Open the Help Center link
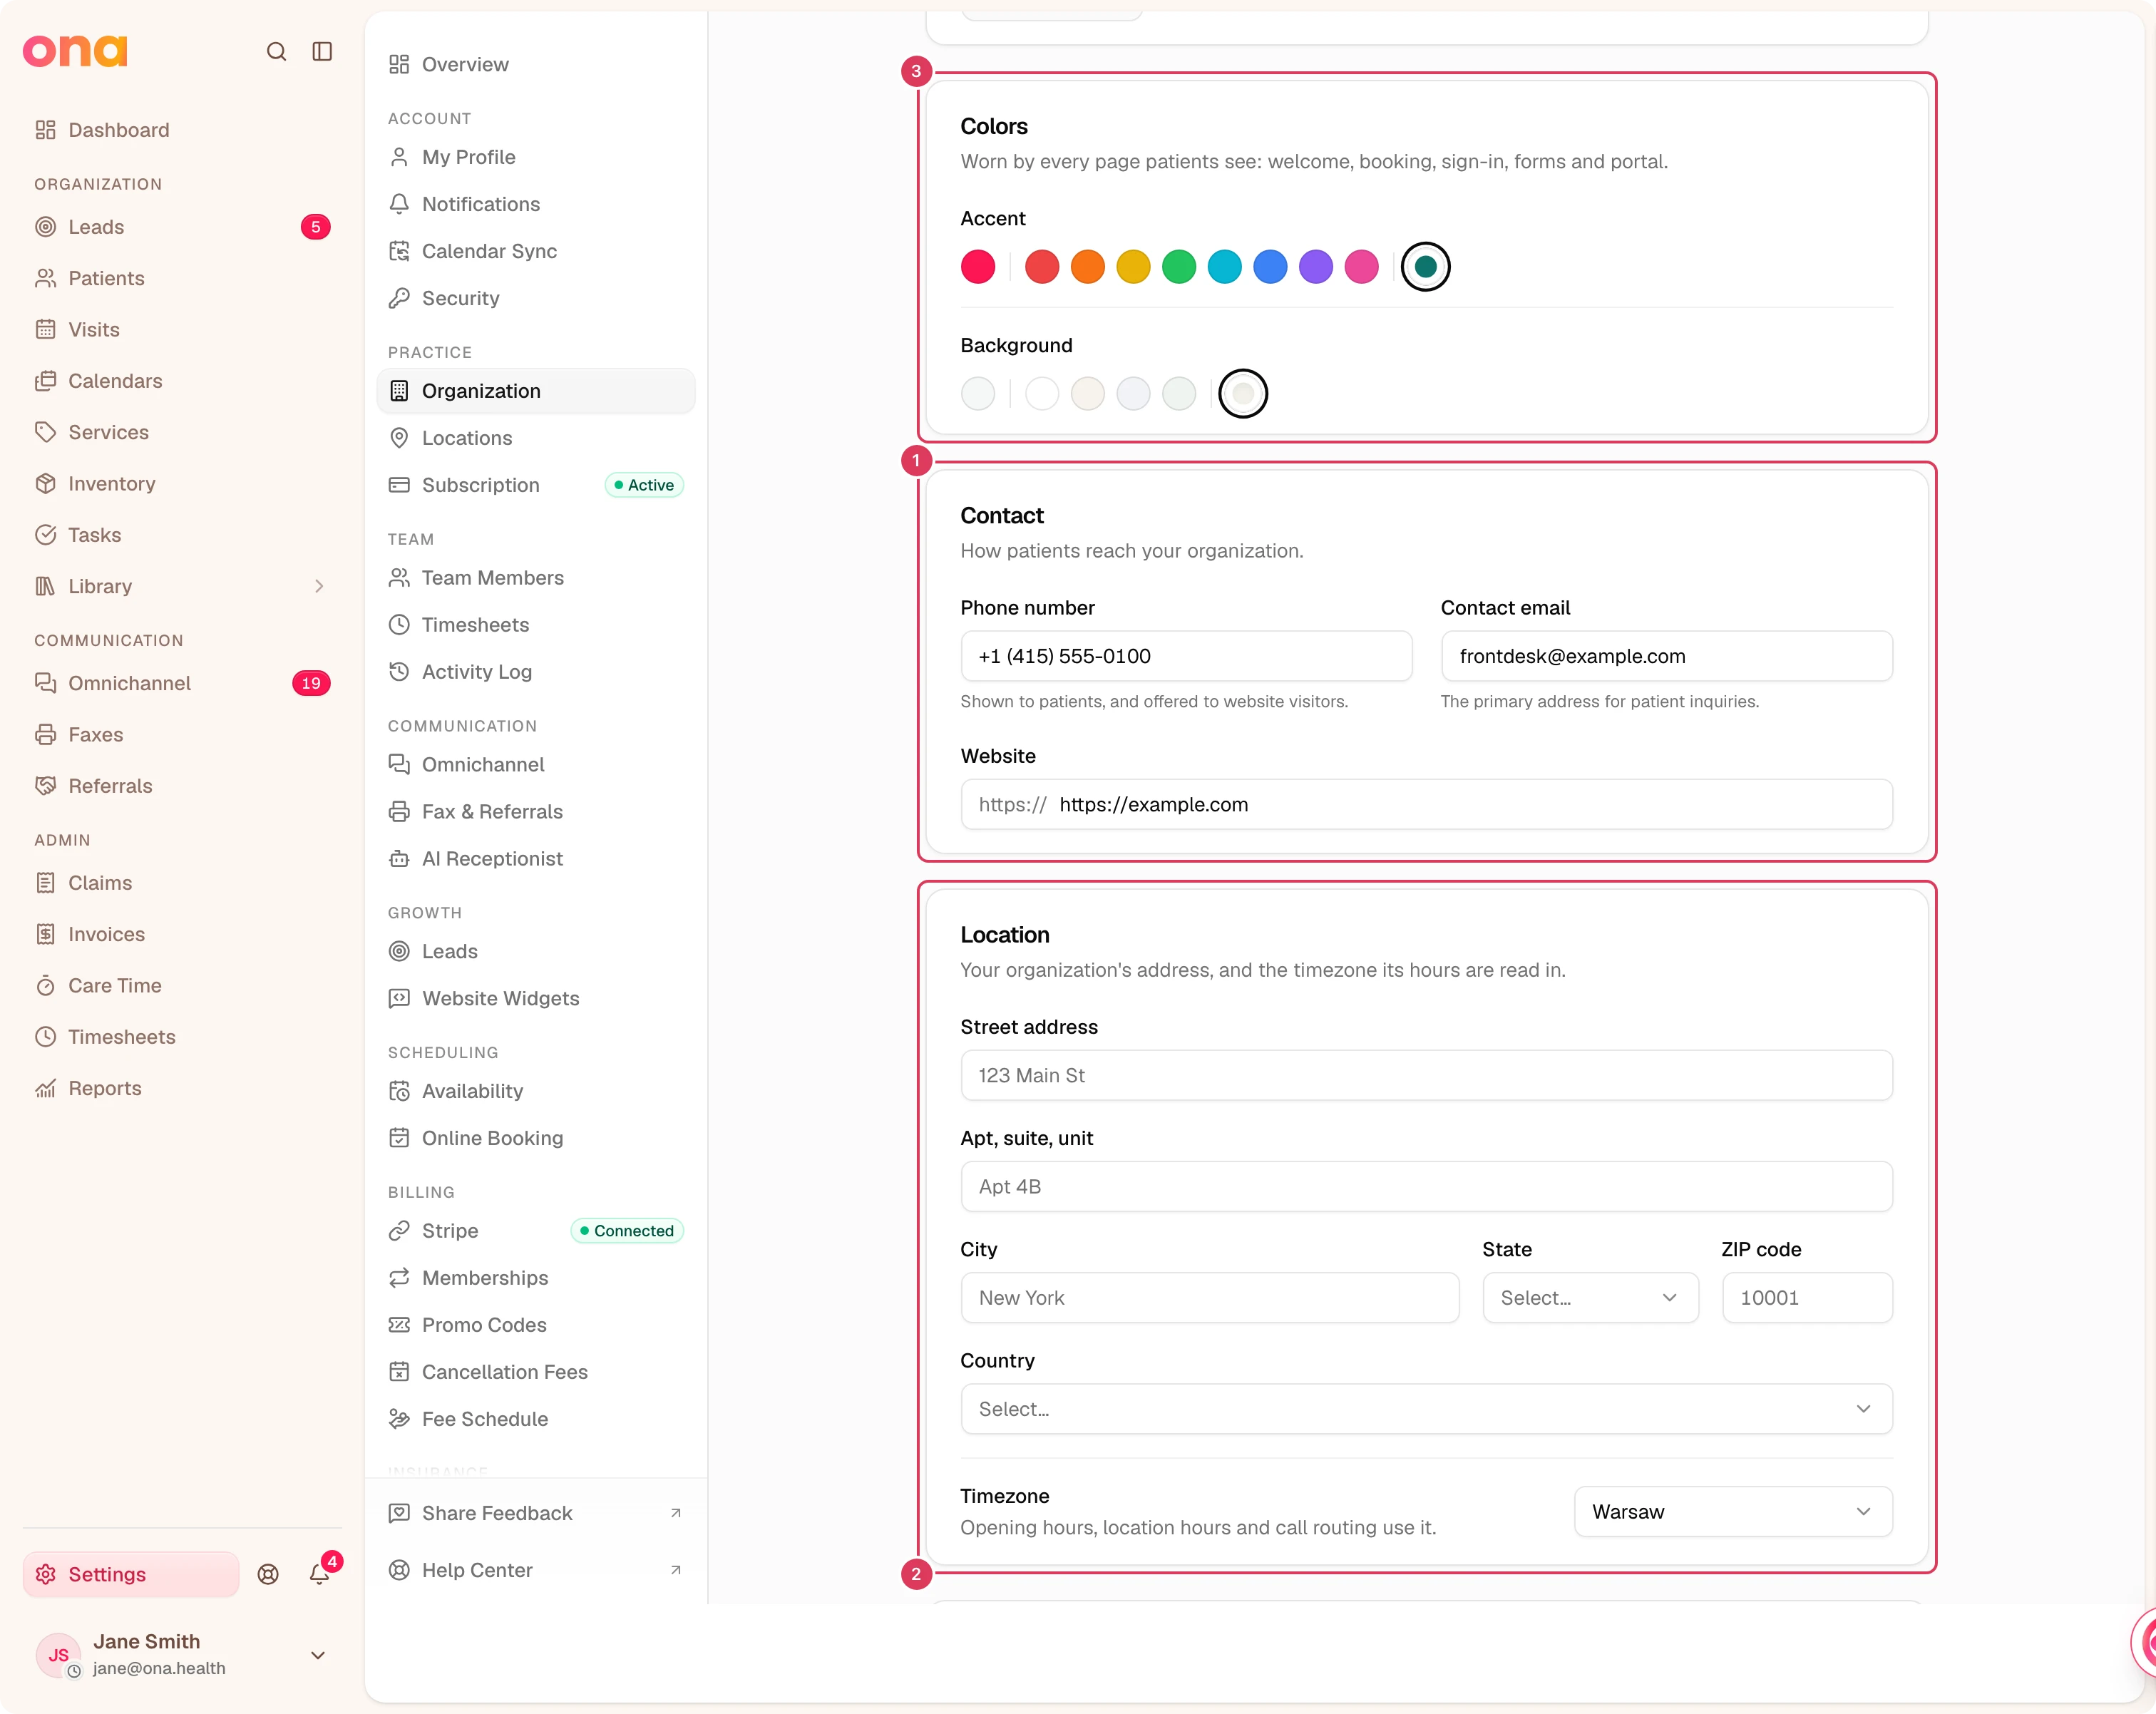The width and height of the screenshot is (2156, 1714). click(x=536, y=1570)
